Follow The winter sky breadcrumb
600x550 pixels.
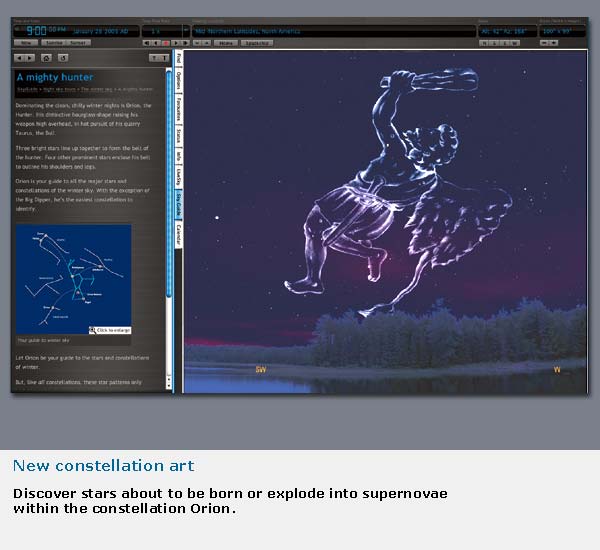pyautogui.click(x=97, y=89)
